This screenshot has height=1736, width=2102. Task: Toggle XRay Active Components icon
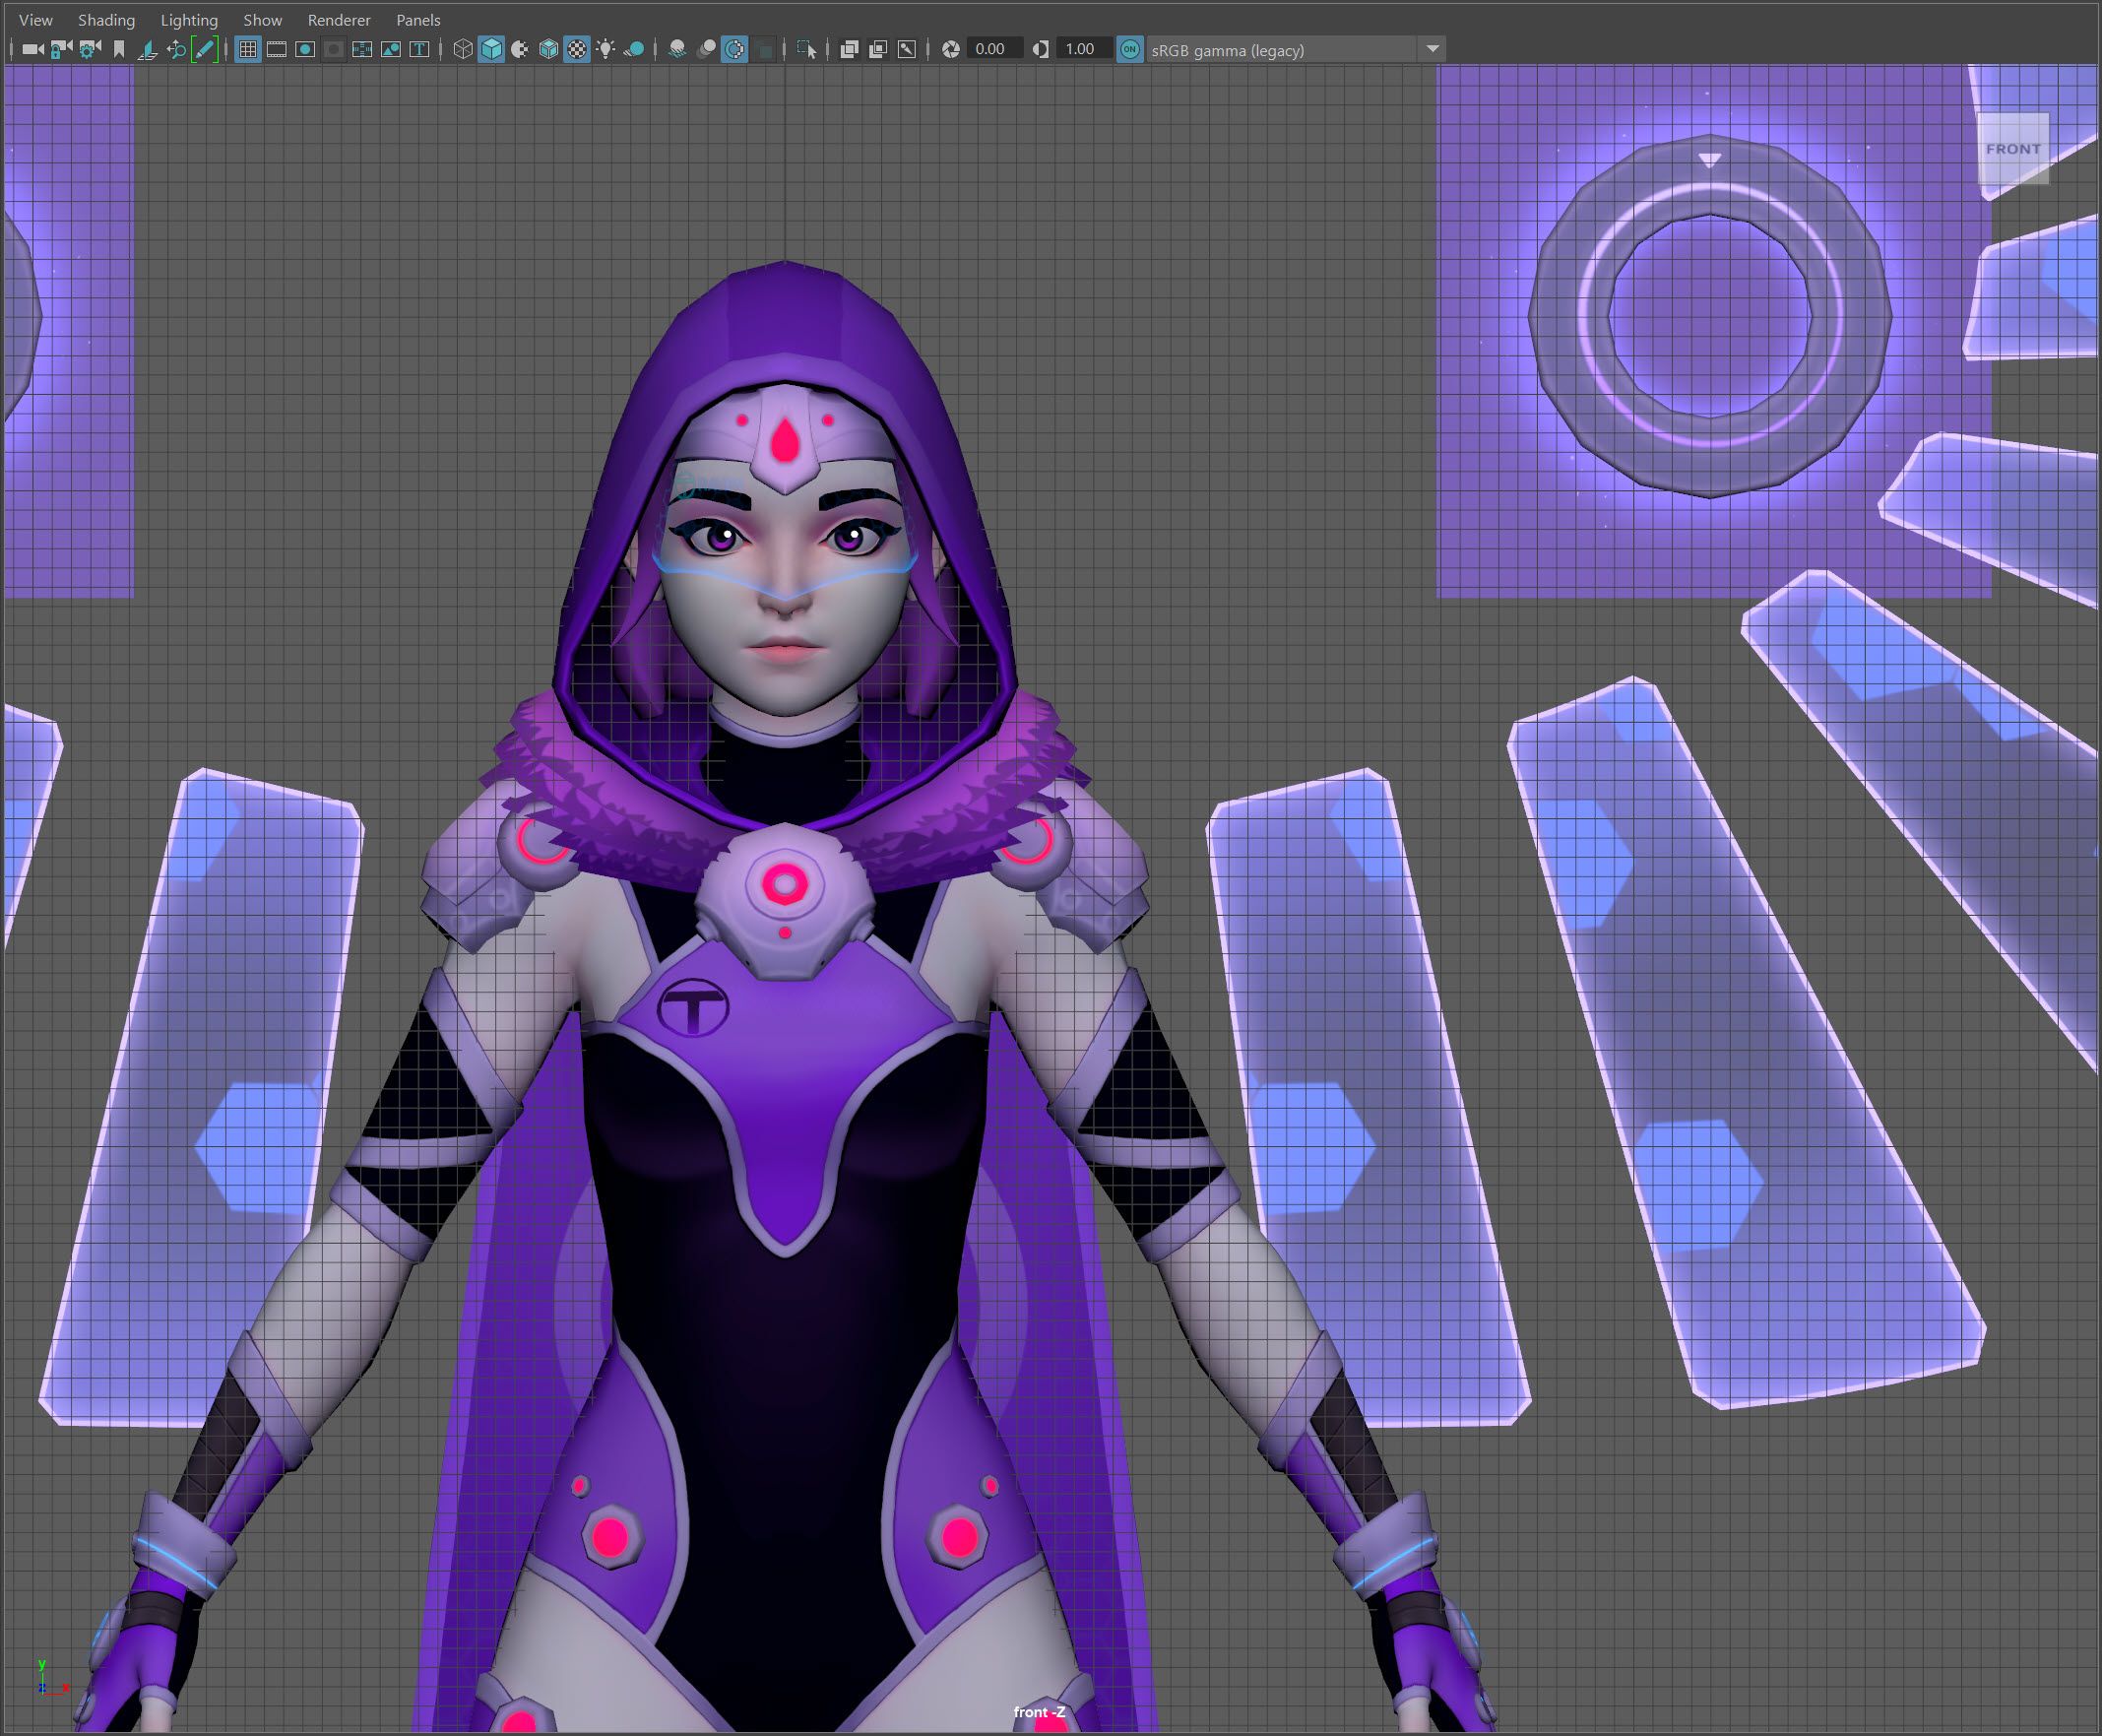(x=878, y=49)
